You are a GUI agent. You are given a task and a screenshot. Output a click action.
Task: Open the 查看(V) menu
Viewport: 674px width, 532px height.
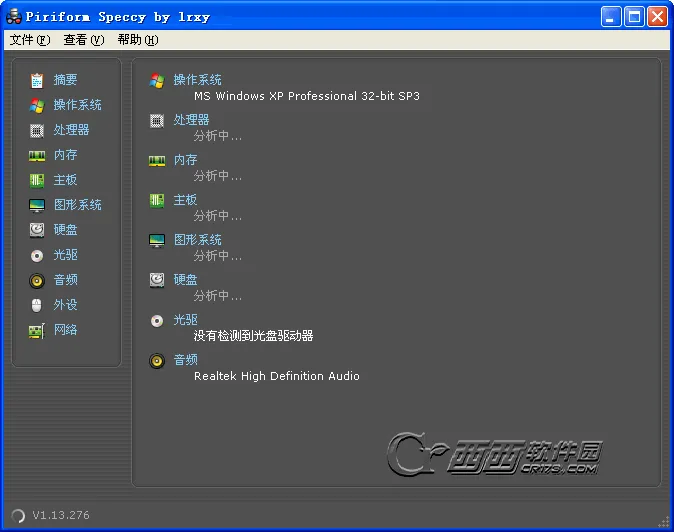(83, 40)
